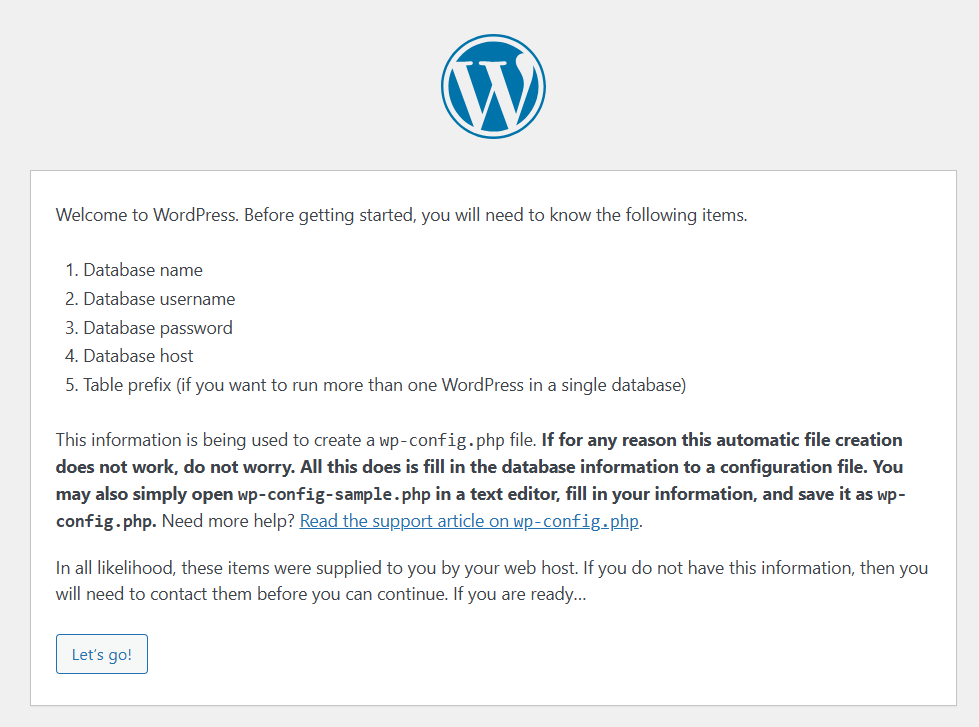Click the "In all likelihood" paragraph start

pyautogui.click(x=110, y=568)
